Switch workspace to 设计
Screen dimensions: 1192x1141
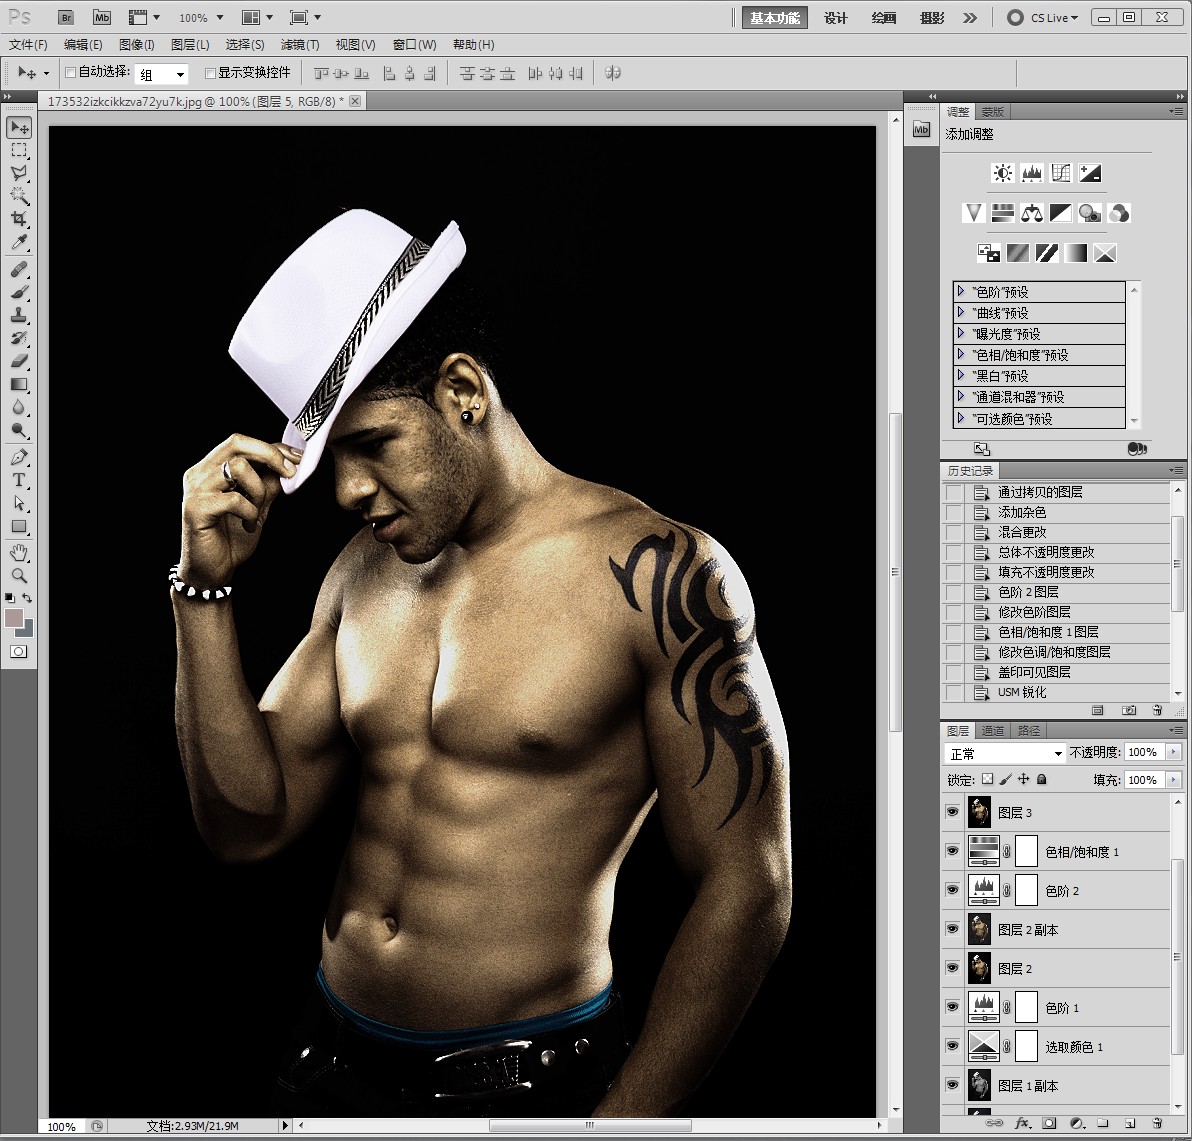[x=835, y=18]
